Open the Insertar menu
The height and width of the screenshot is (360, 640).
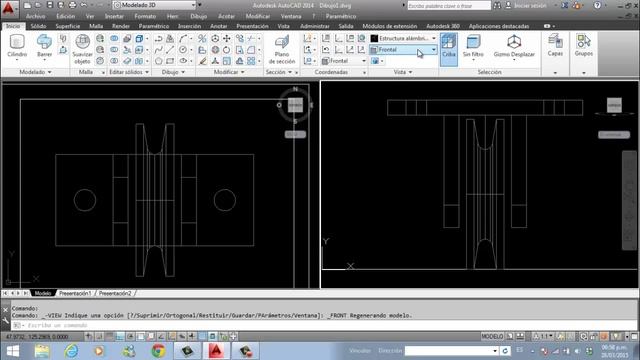click(114, 16)
